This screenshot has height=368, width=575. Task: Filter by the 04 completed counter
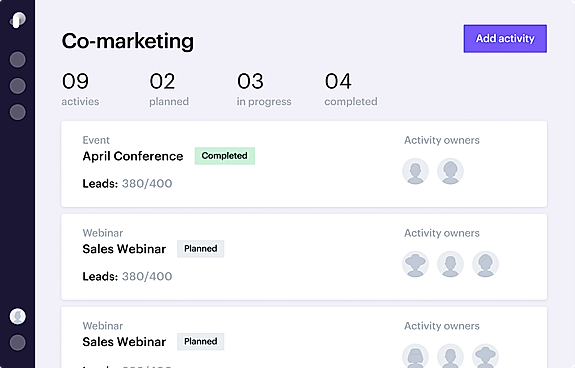[x=351, y=89]
